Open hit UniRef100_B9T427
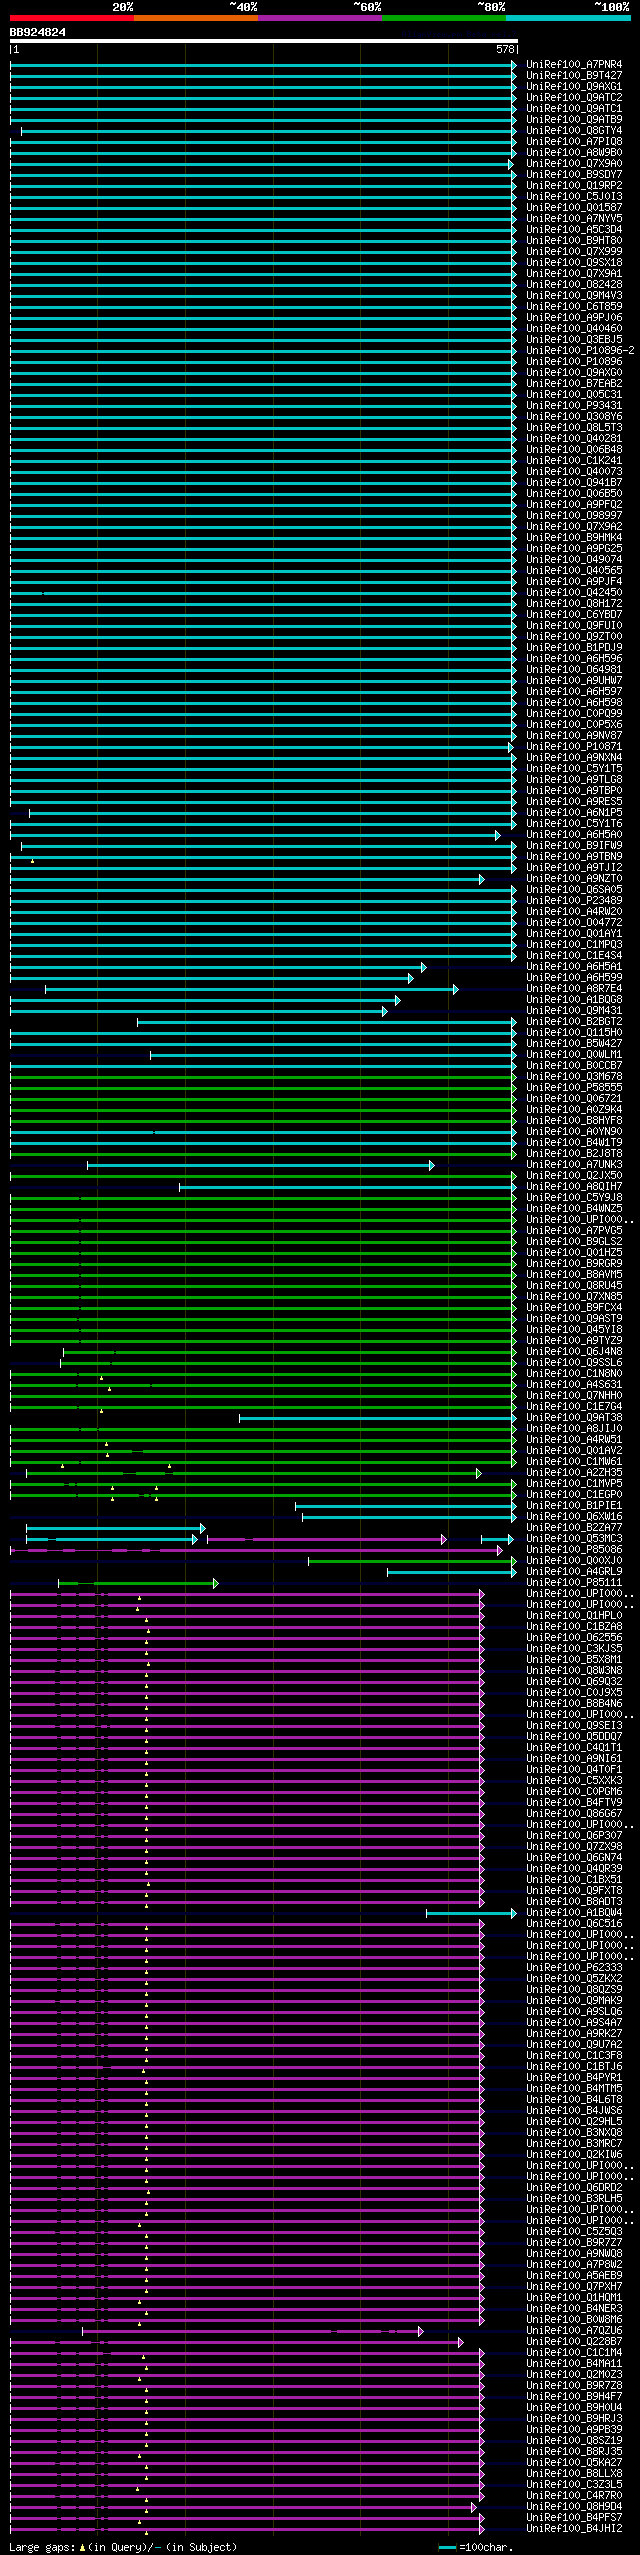The image size is (640, 2555). click(x=574, y=76)
